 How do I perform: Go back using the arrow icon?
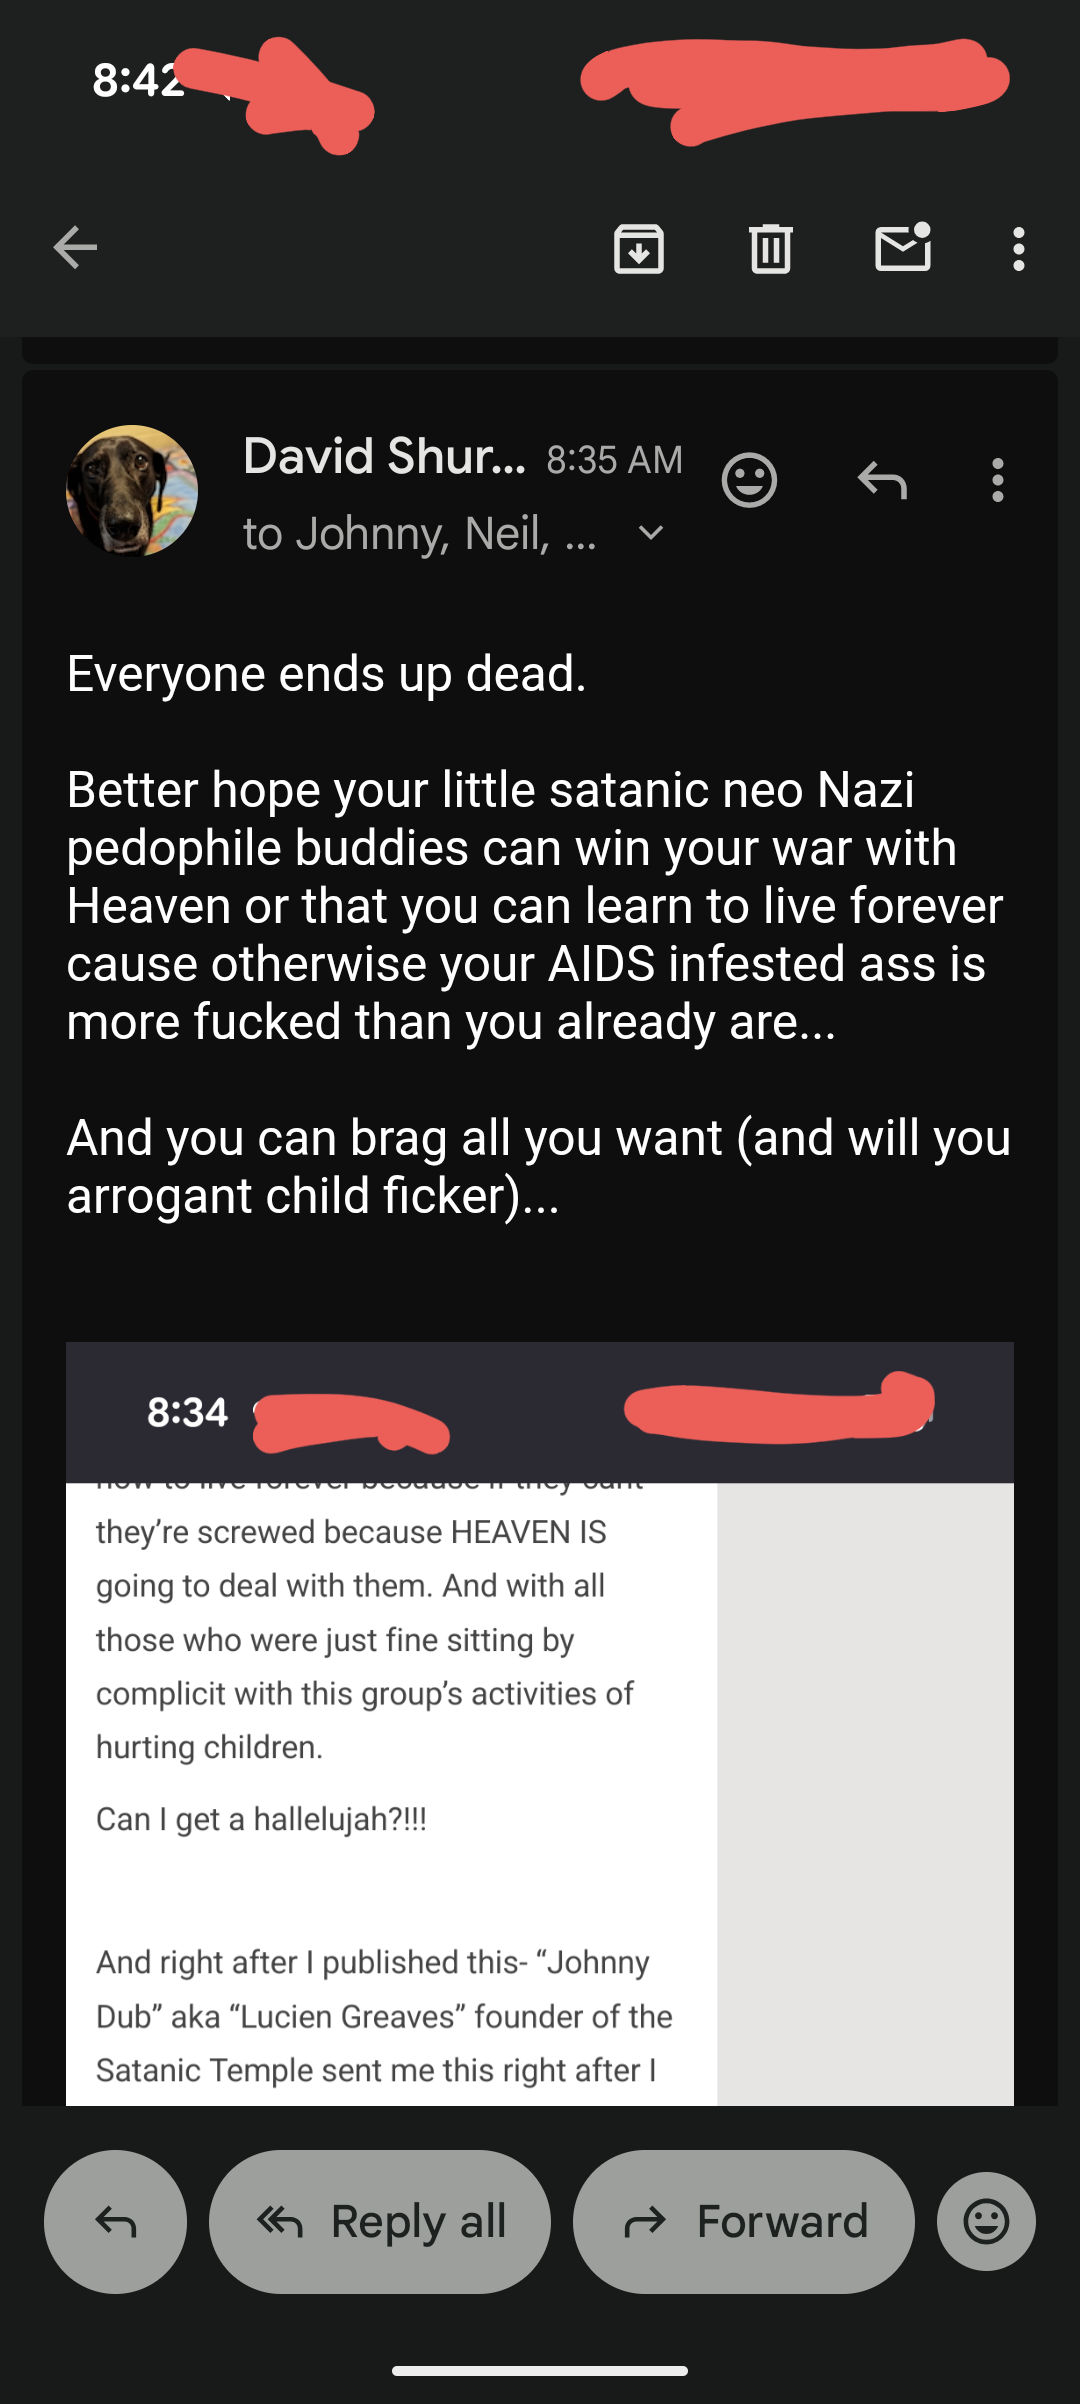[75, 248]
